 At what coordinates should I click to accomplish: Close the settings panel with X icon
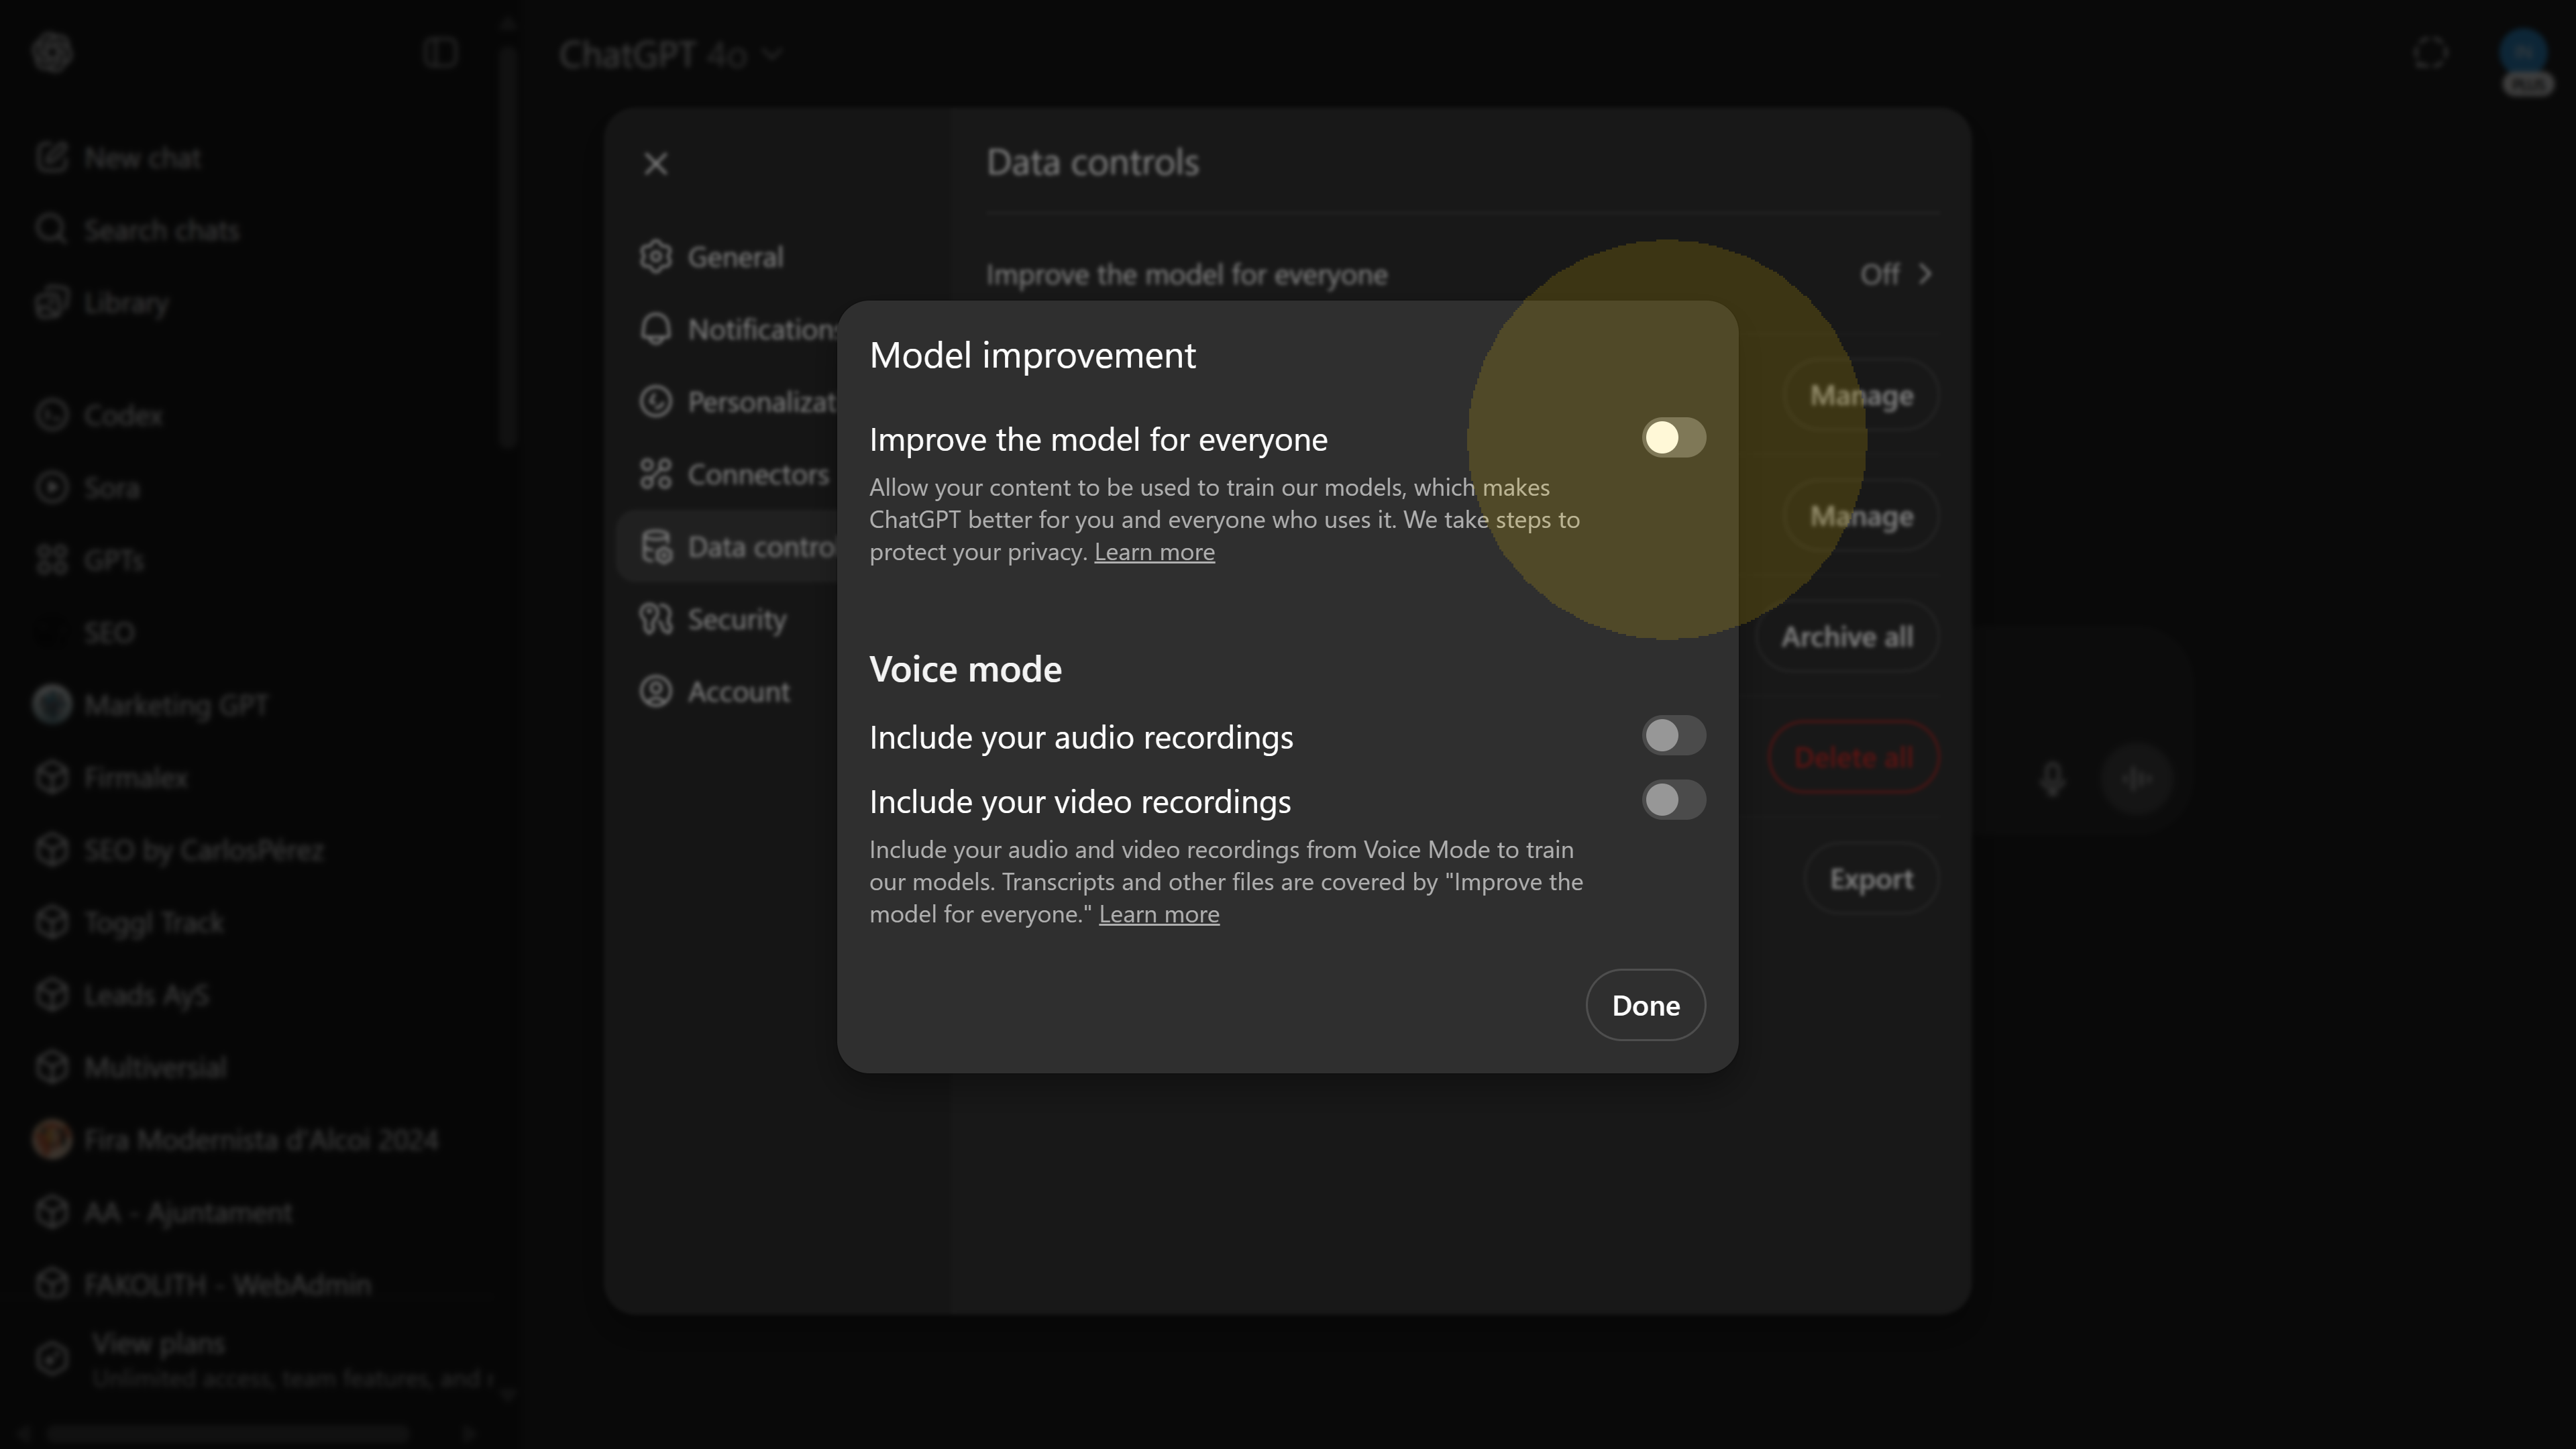655,164
